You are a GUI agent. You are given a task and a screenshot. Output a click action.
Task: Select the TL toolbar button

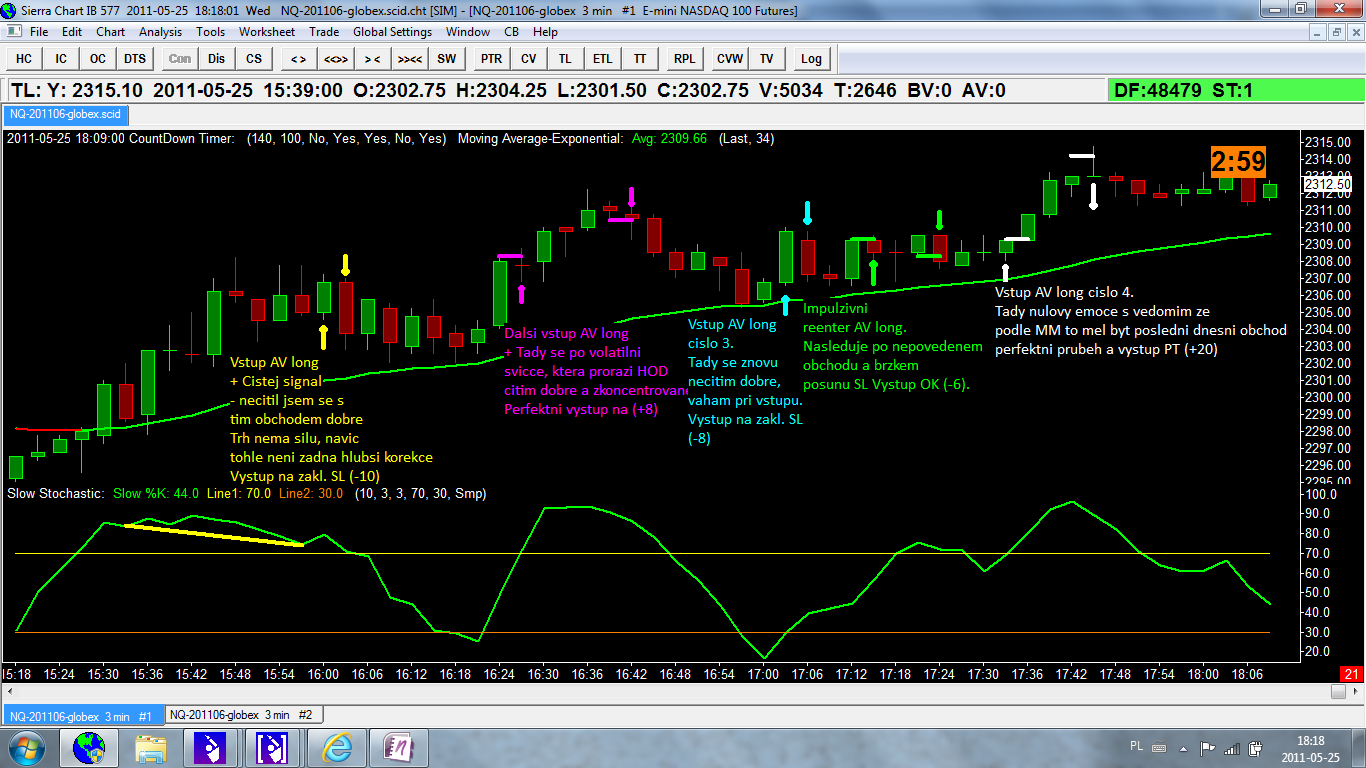[x=565, y=59]
